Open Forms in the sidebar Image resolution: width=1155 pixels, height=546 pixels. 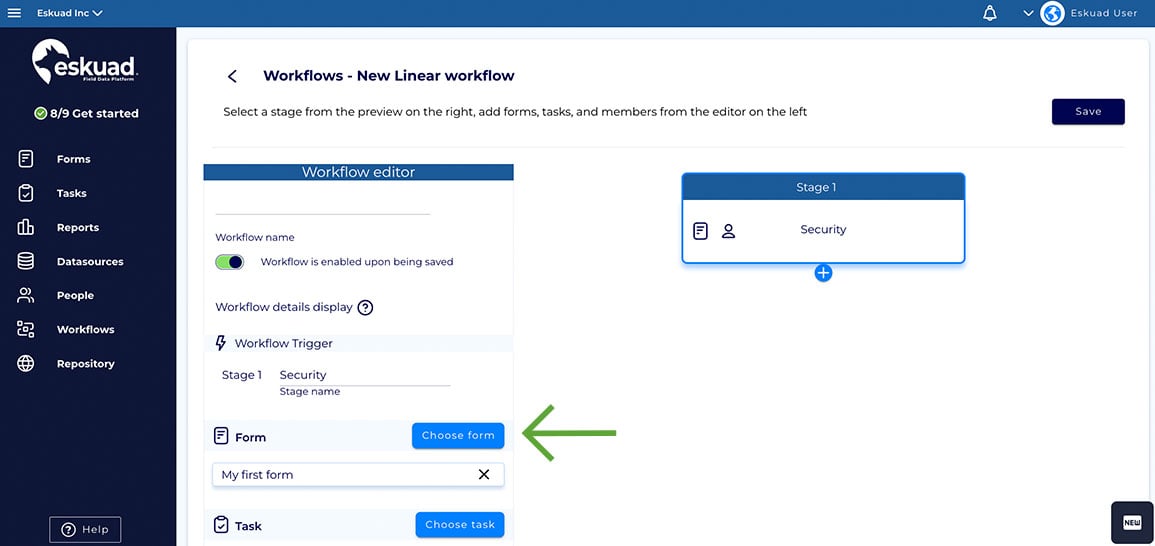click(x=74, y=159)
